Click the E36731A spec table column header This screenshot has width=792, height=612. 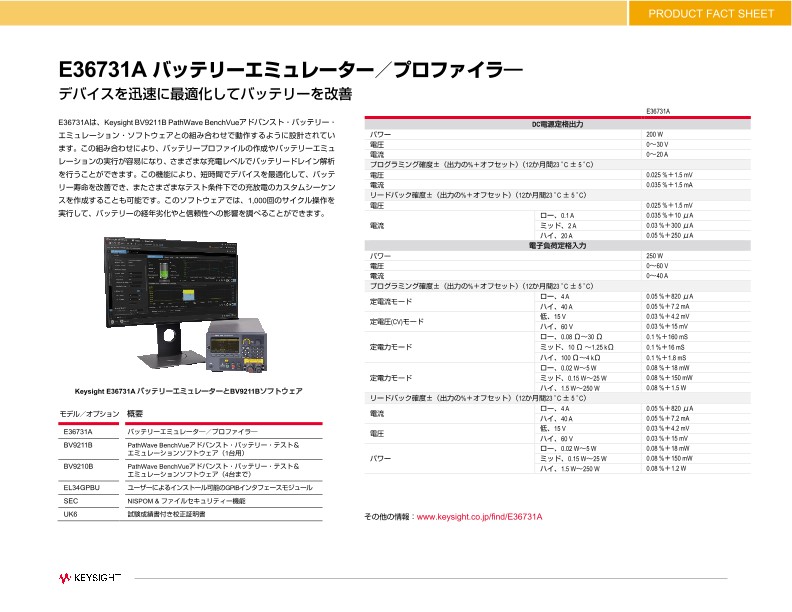click(x=658, y=111)
